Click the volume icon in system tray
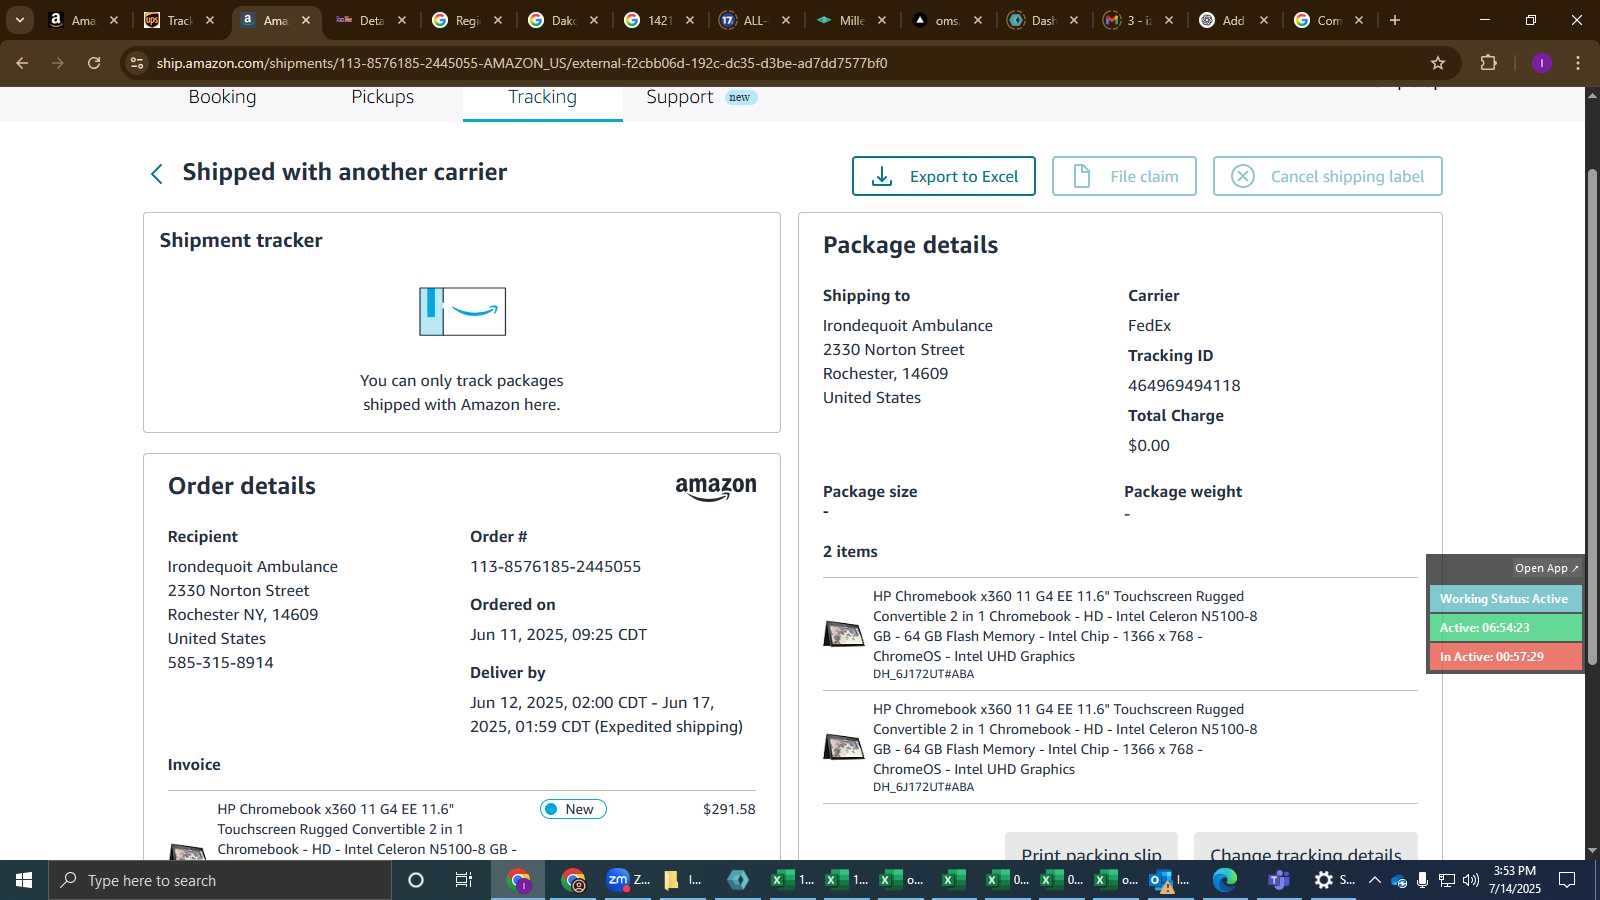This screenshot has height=900, width=1600. click(1470, 880)
